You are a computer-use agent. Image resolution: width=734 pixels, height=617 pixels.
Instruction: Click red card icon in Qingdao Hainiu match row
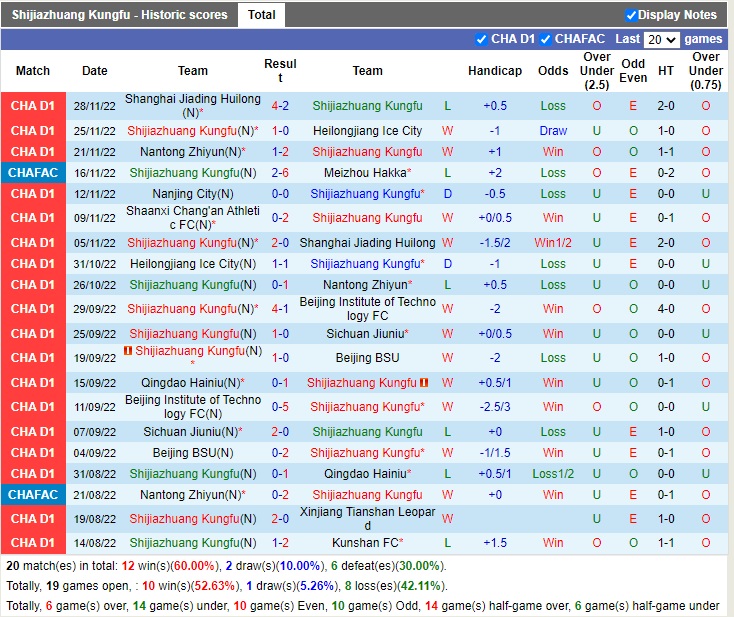[424, 383]
